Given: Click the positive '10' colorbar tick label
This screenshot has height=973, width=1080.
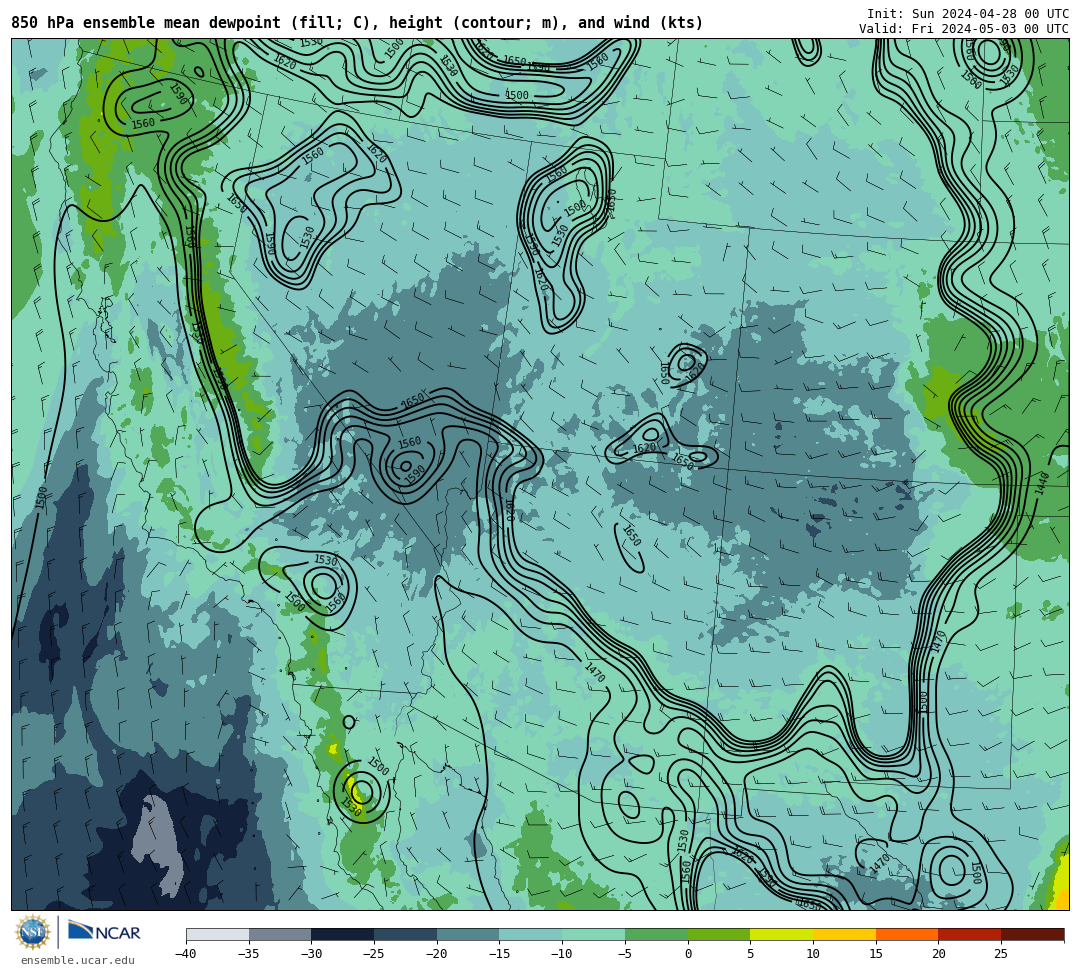Looking at the screenshot, I should tap(813, 954).
